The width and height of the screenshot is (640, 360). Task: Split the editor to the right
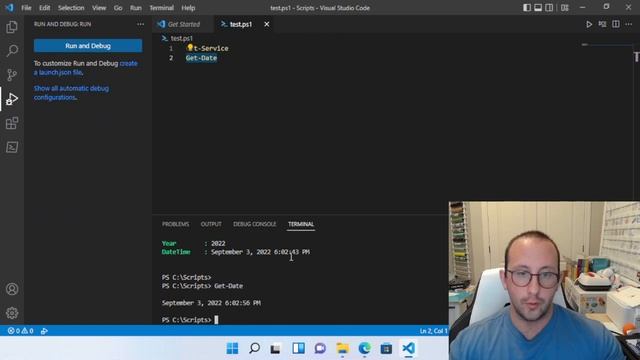pos(616,24)
